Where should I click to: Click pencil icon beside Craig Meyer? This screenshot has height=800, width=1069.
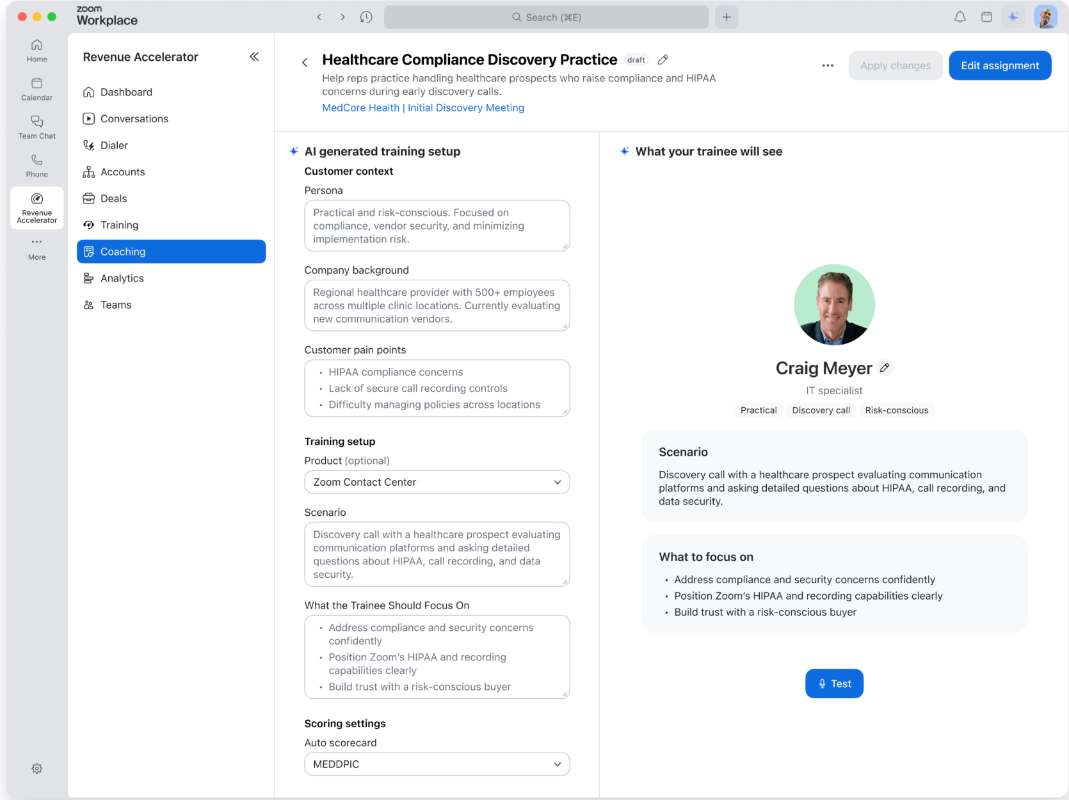(885, 368)
